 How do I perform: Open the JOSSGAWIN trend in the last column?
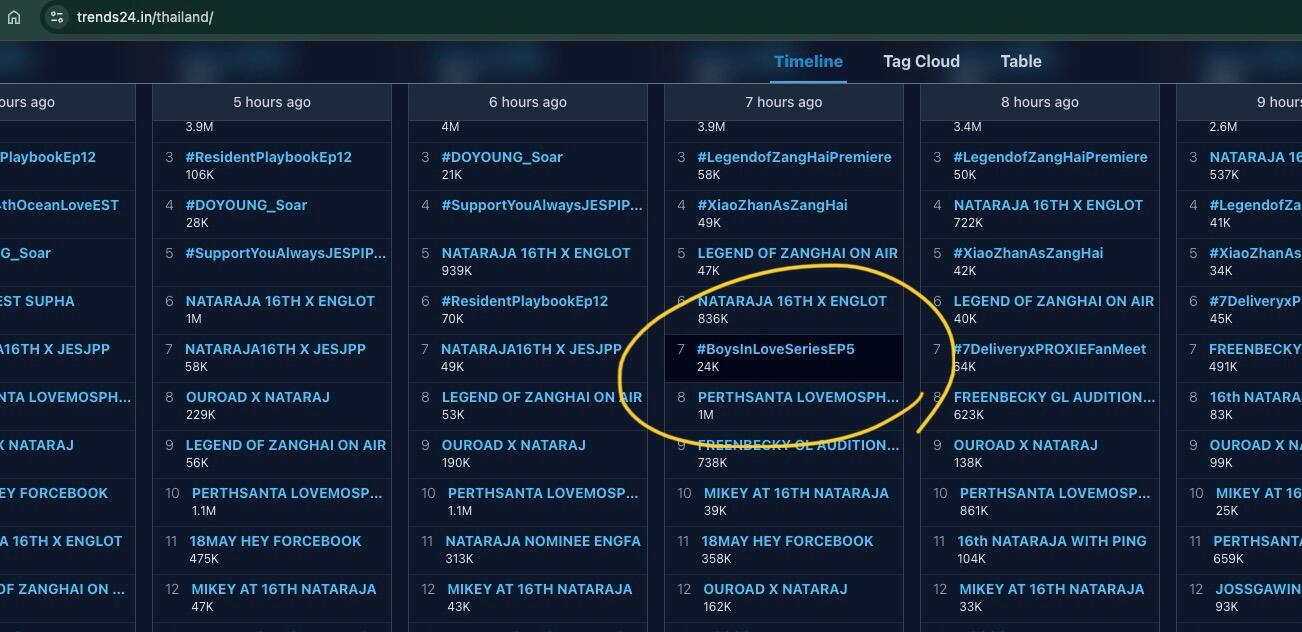point(1258,589)
